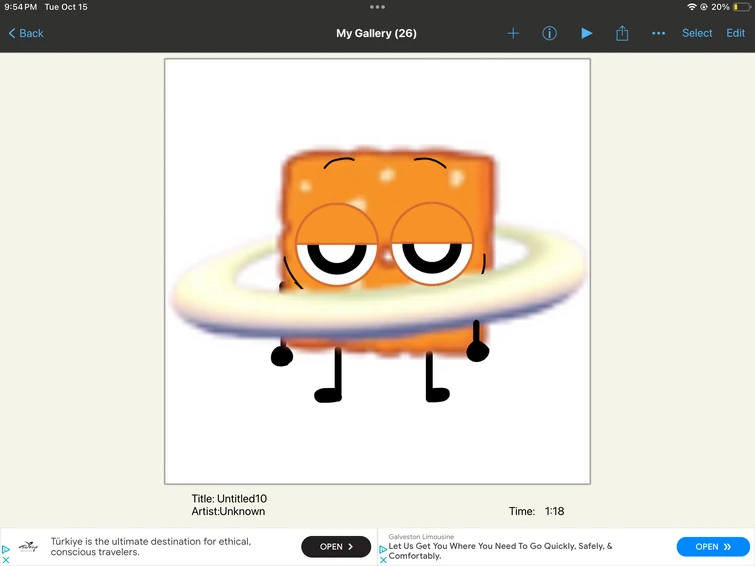
Task: Open the Galveston Limousine ad button
Action: pos(713,547)
